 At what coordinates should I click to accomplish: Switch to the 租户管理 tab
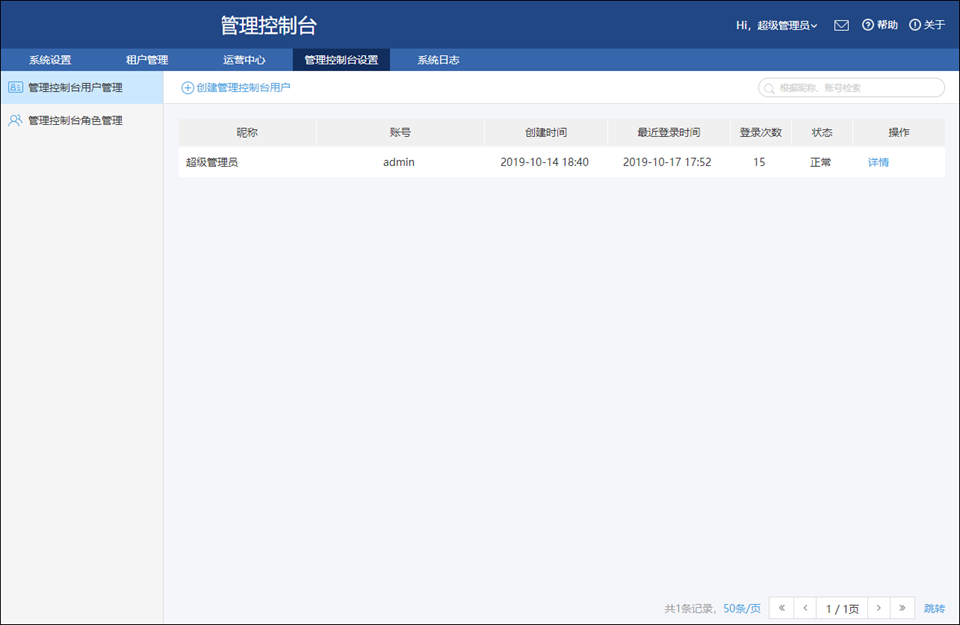coord(146,59)
